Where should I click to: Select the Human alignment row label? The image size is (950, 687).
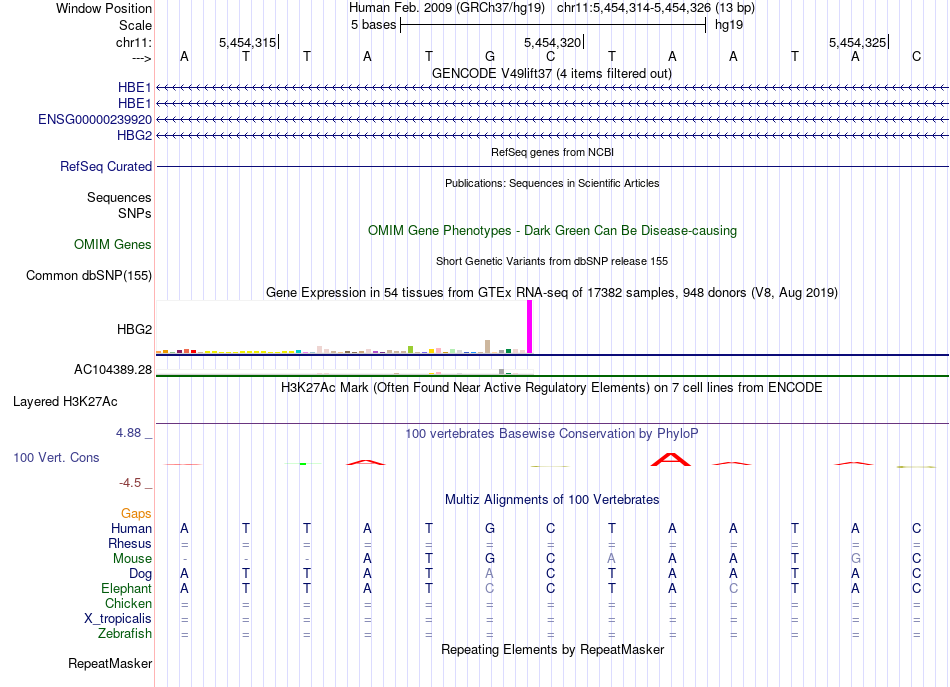click(131, 528)
